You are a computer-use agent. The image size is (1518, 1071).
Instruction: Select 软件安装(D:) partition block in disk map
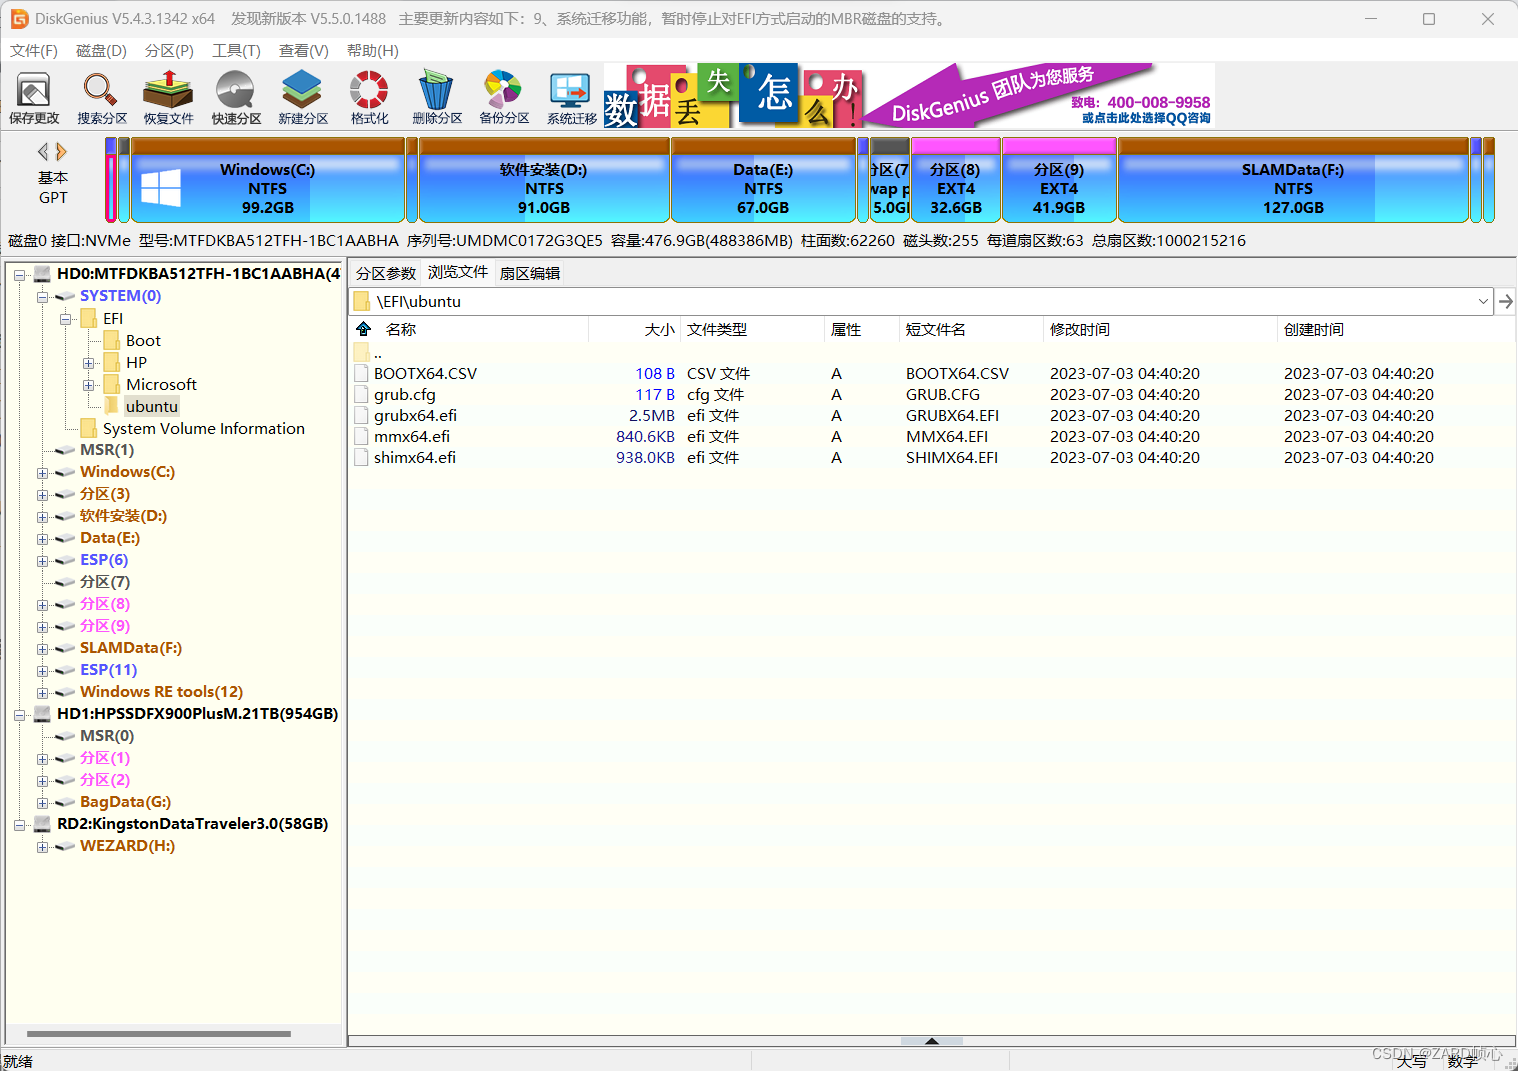[544, 180]
